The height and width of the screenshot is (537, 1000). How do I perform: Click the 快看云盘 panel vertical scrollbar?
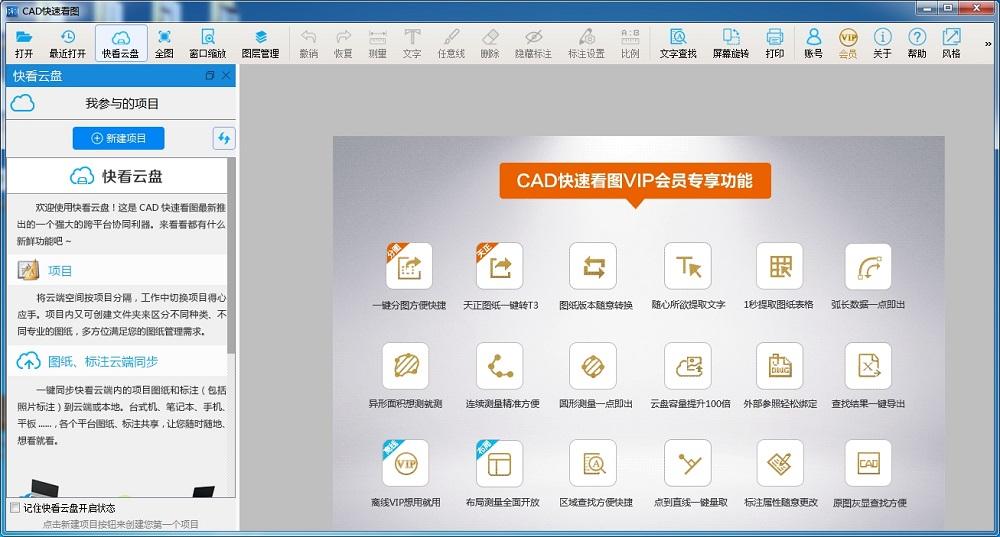[x=231, y=250]
